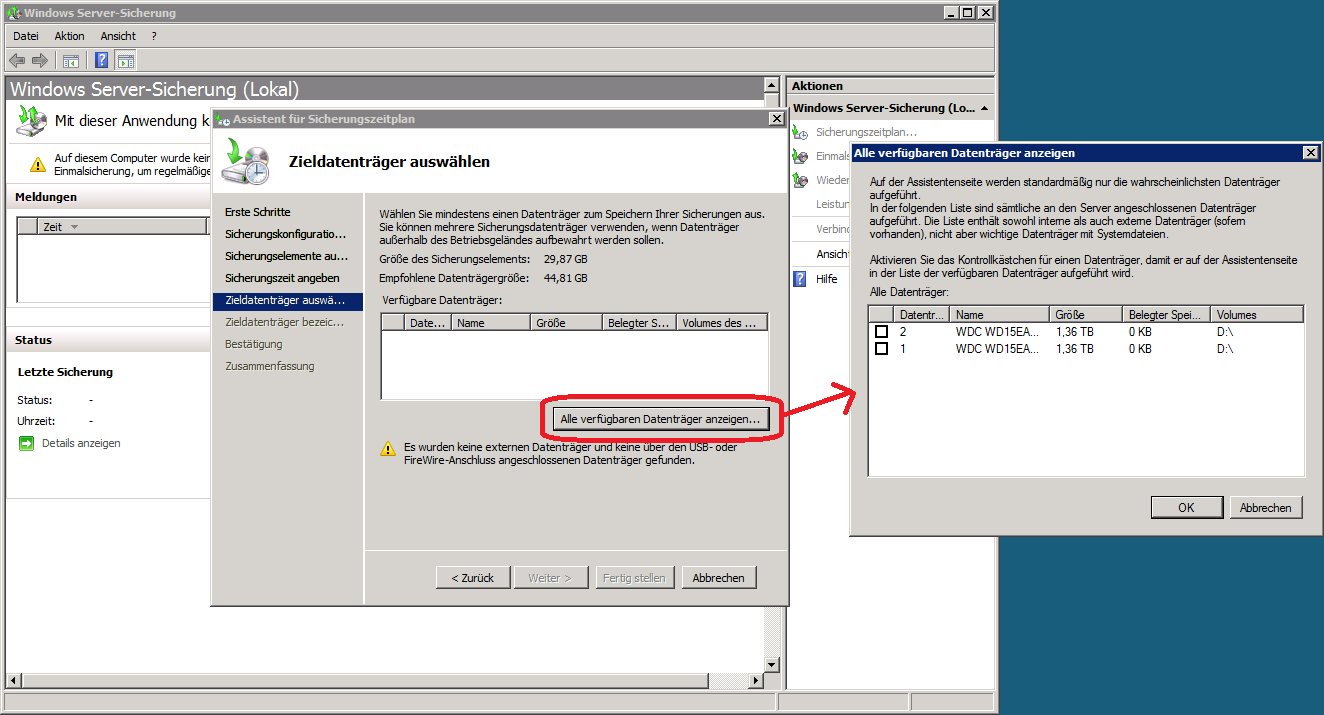Click the horizontal scrollbar left arrow
This screenshot has height=715, width=1324.
(13, 680)
